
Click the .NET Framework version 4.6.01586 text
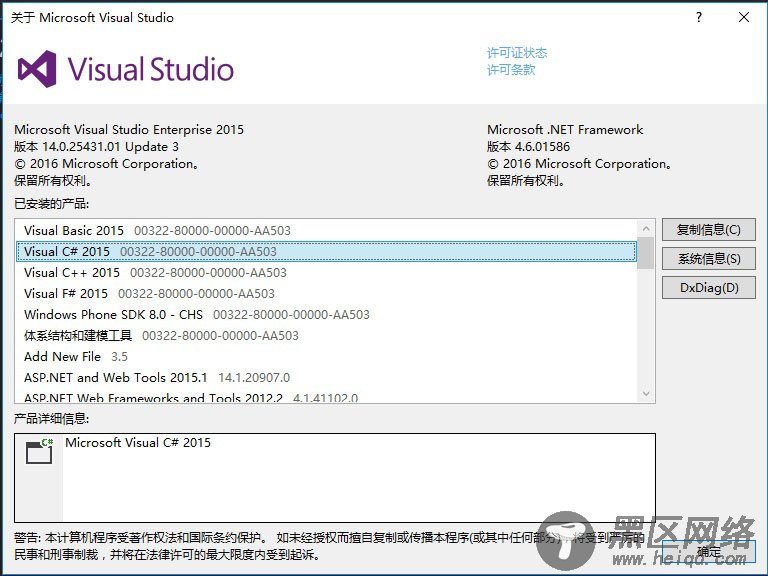pos(528,146)
